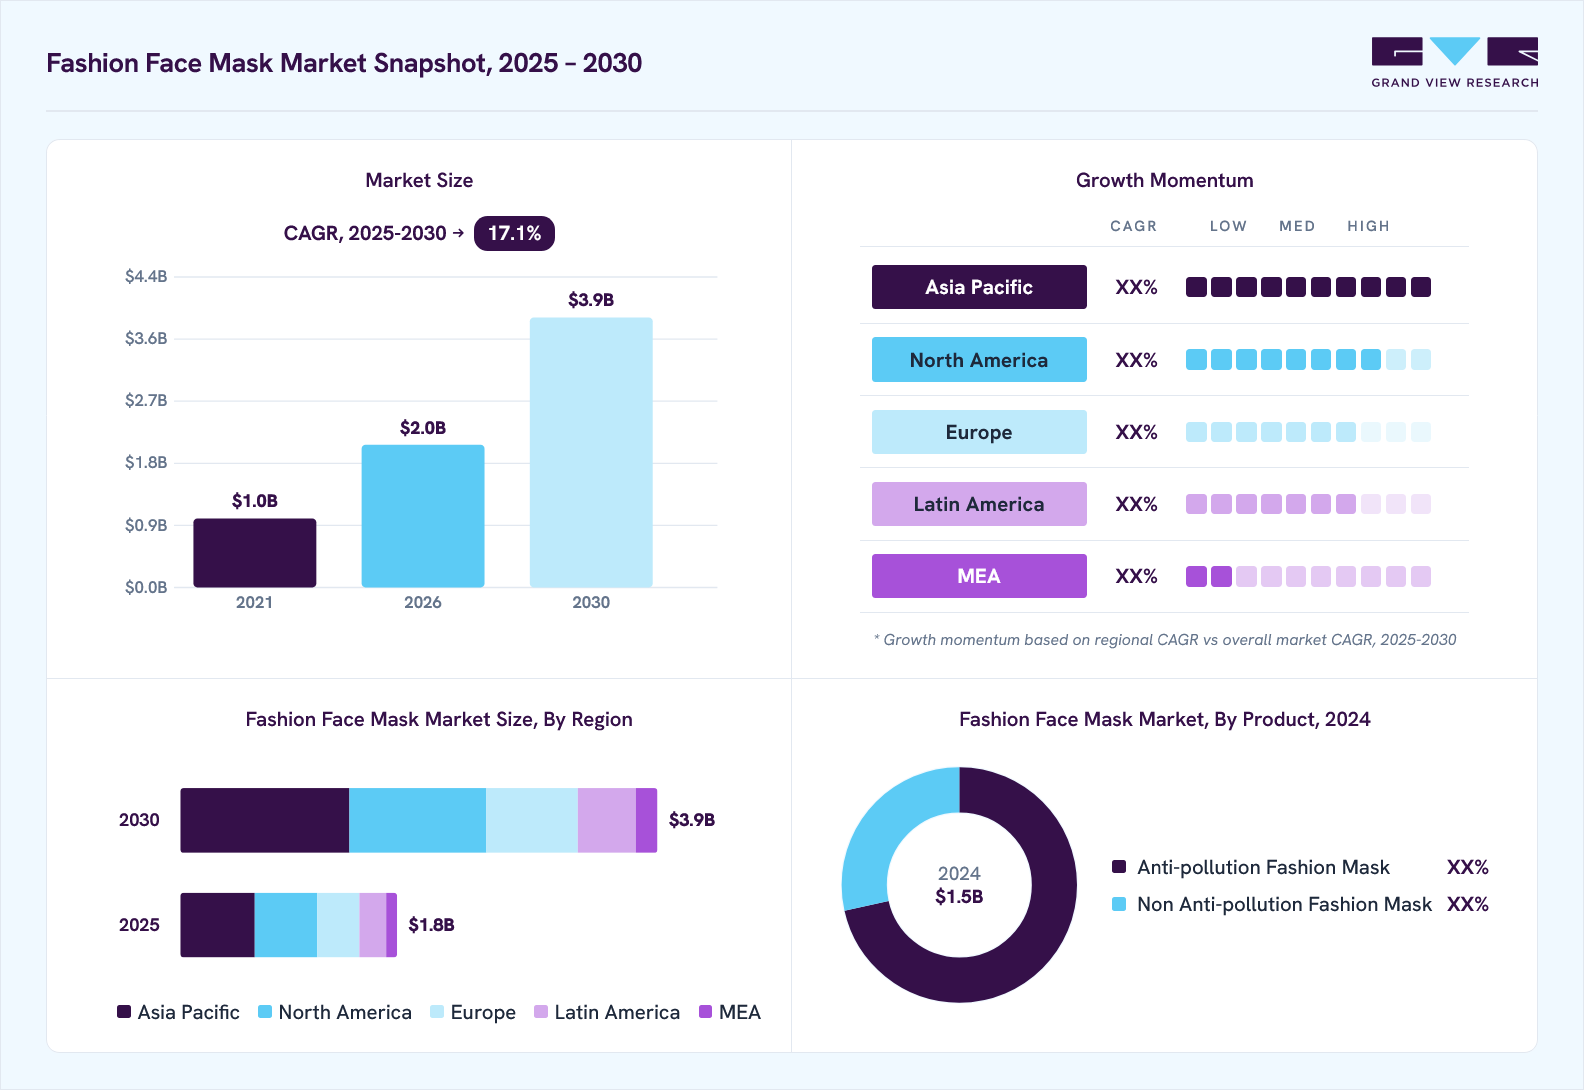This screenshot has width=1584, height=1090.
Task: Click the Anti-pollution Fashion Mask legend swatch
Action: 1119,867
